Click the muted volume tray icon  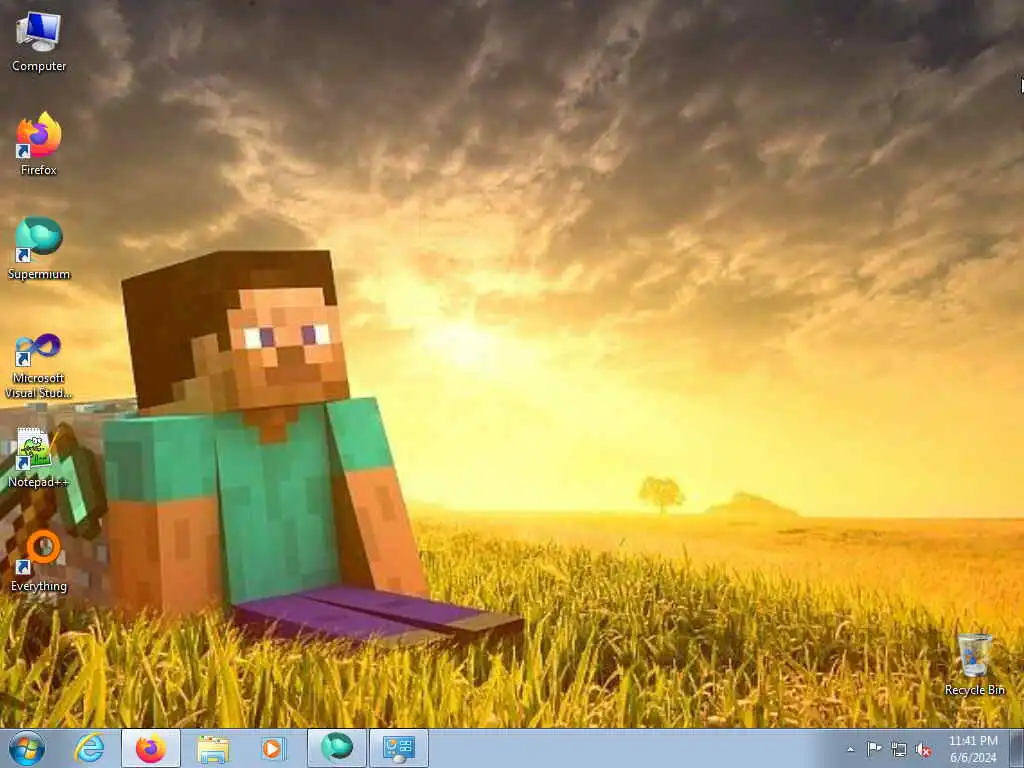tap(923, 750)
